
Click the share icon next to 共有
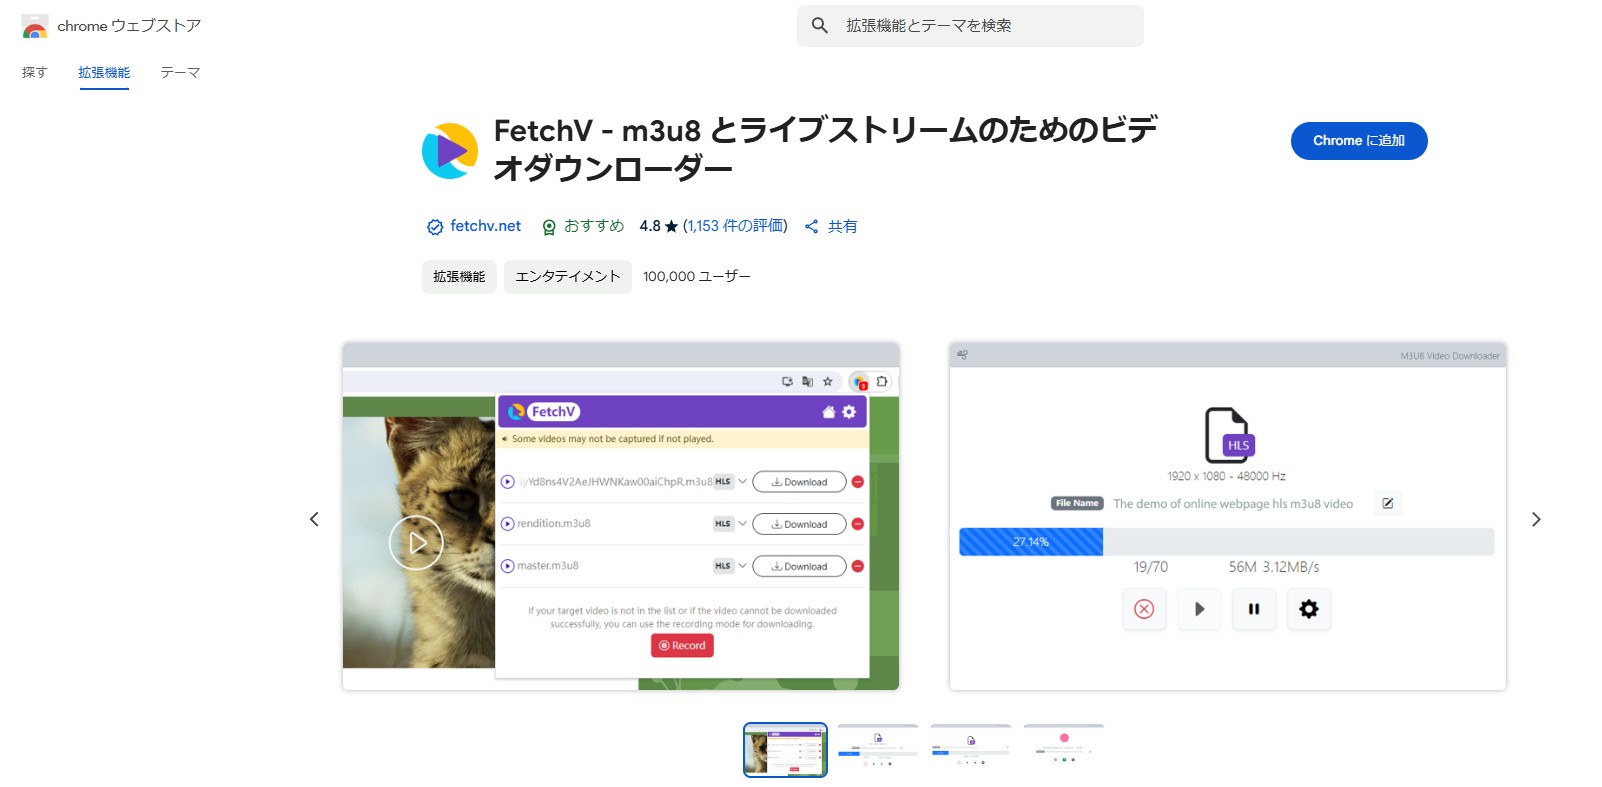tap(811, 227)
